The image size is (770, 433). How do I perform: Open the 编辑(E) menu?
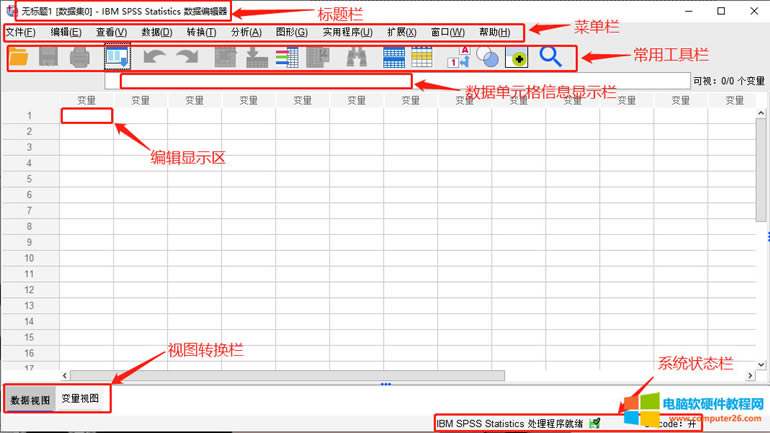click(x=66, y=32)
